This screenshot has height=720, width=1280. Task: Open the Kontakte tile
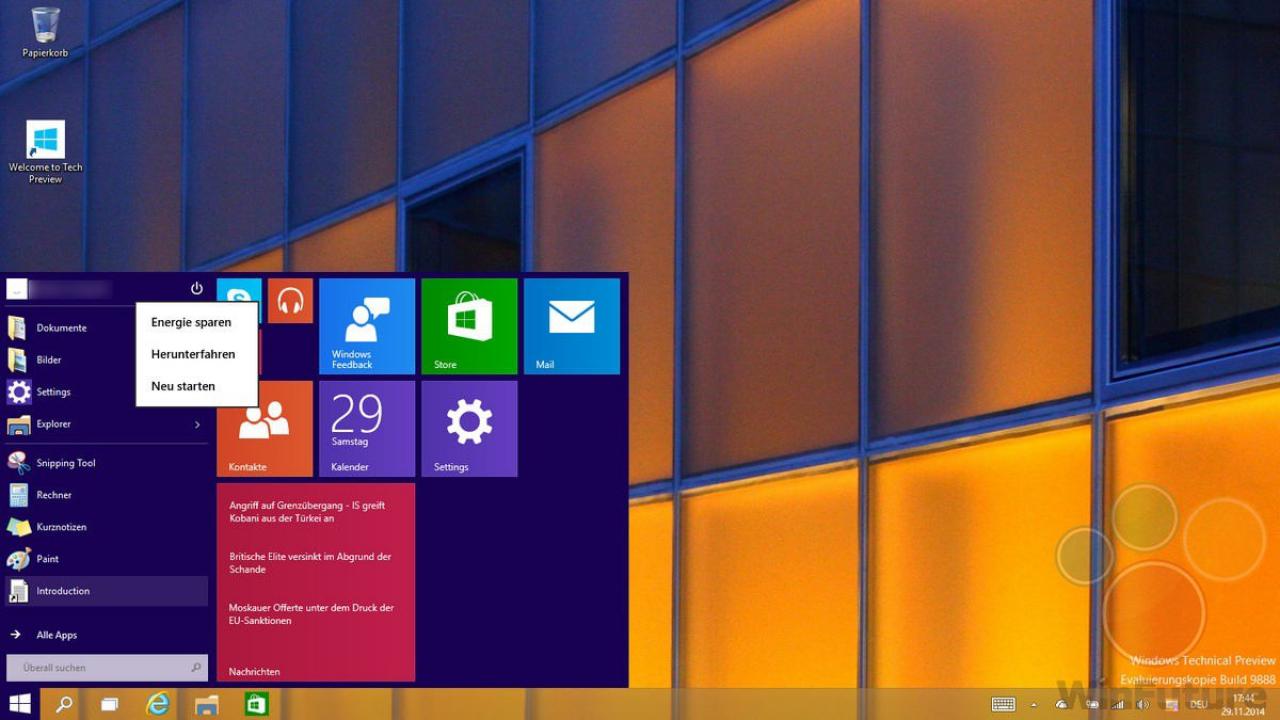[x=265, y=428]
